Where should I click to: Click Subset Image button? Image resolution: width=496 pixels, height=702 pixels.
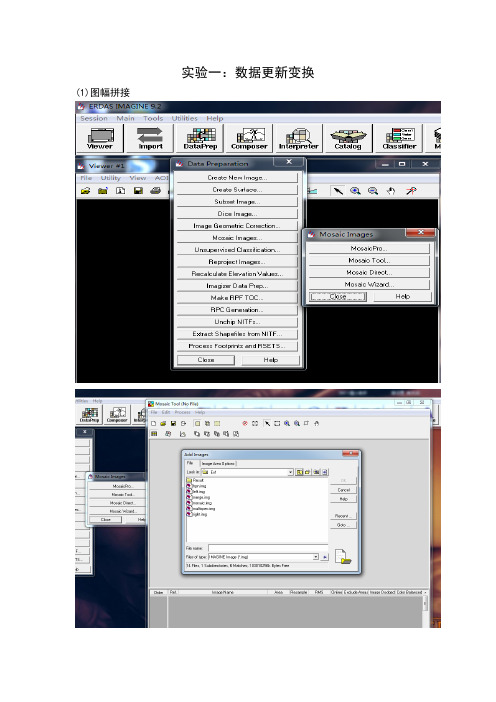pyautogui.click(x=237, y=202)
